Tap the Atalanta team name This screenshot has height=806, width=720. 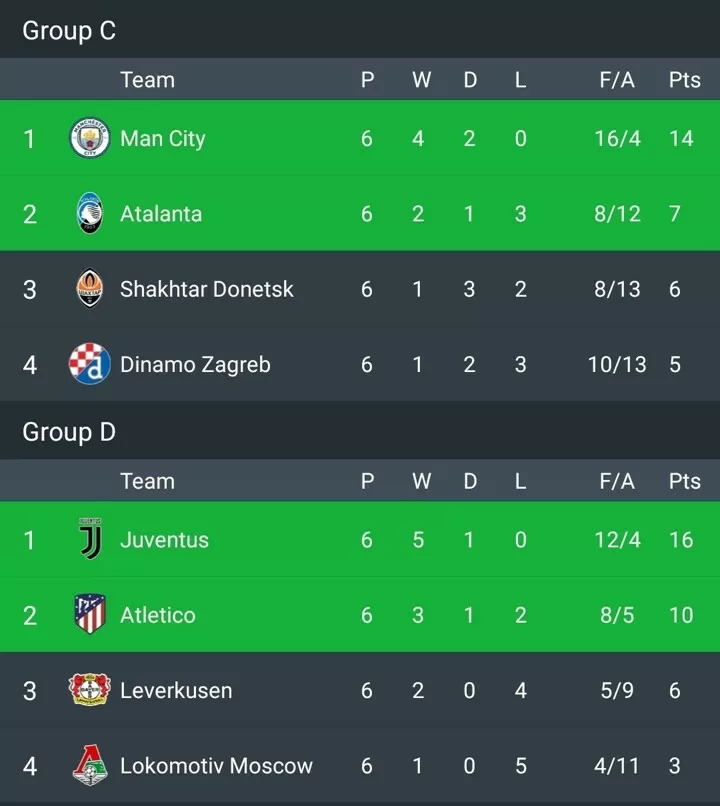[x=161, y=214]
